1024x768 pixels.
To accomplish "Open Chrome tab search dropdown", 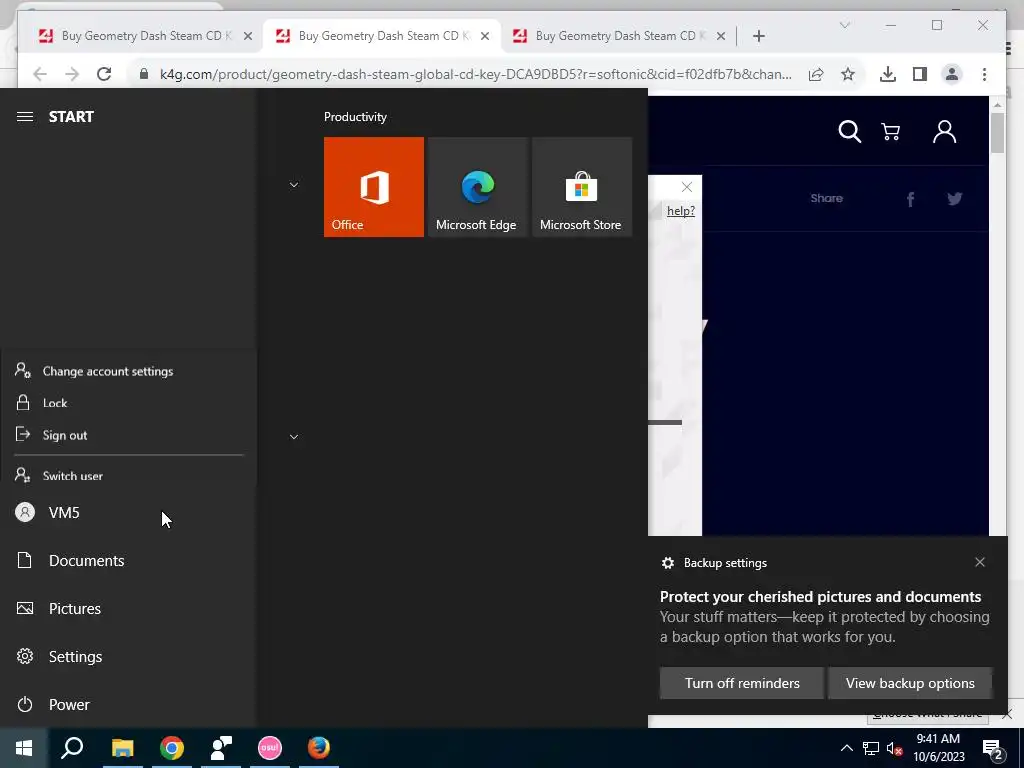I will (x=844, y=25).
